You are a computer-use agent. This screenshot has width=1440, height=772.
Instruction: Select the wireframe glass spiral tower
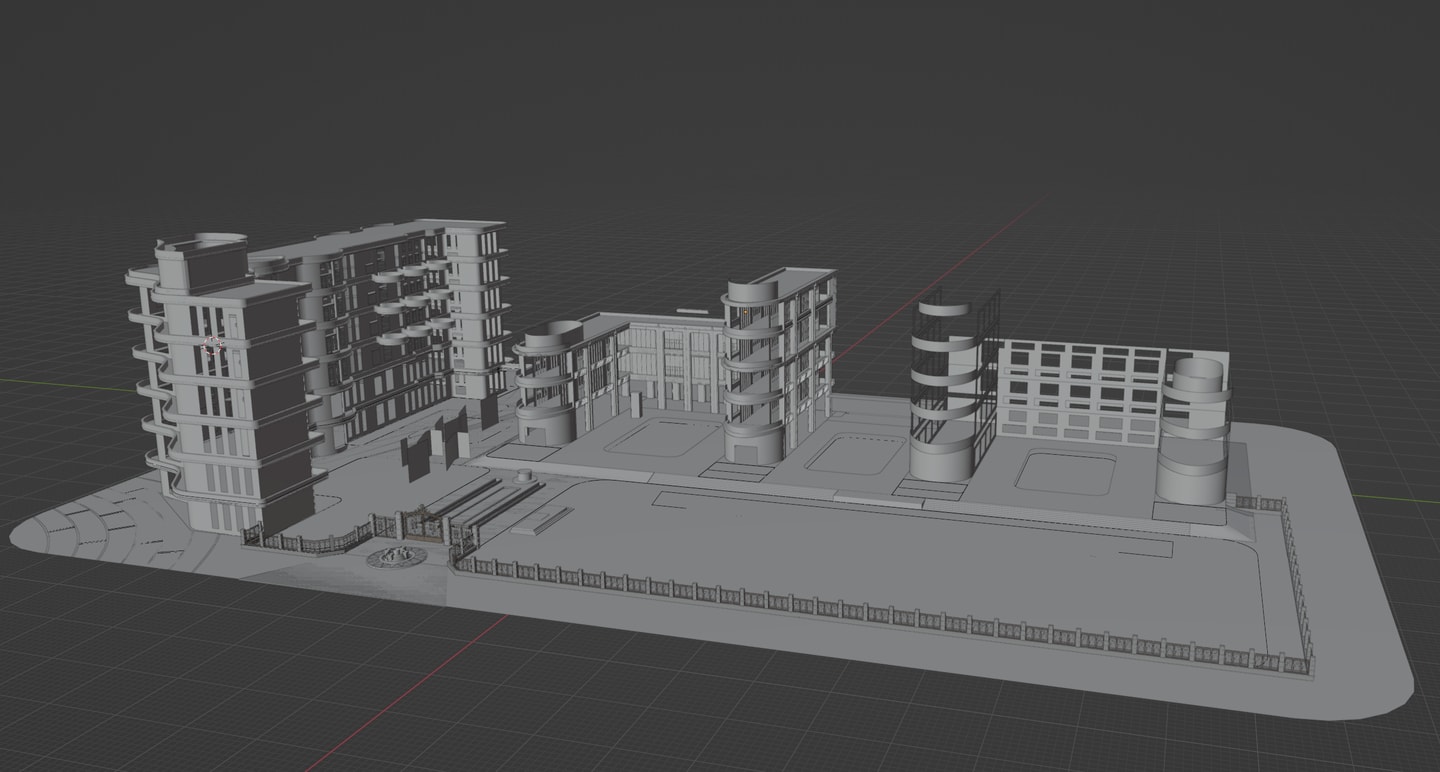(950, 385)
